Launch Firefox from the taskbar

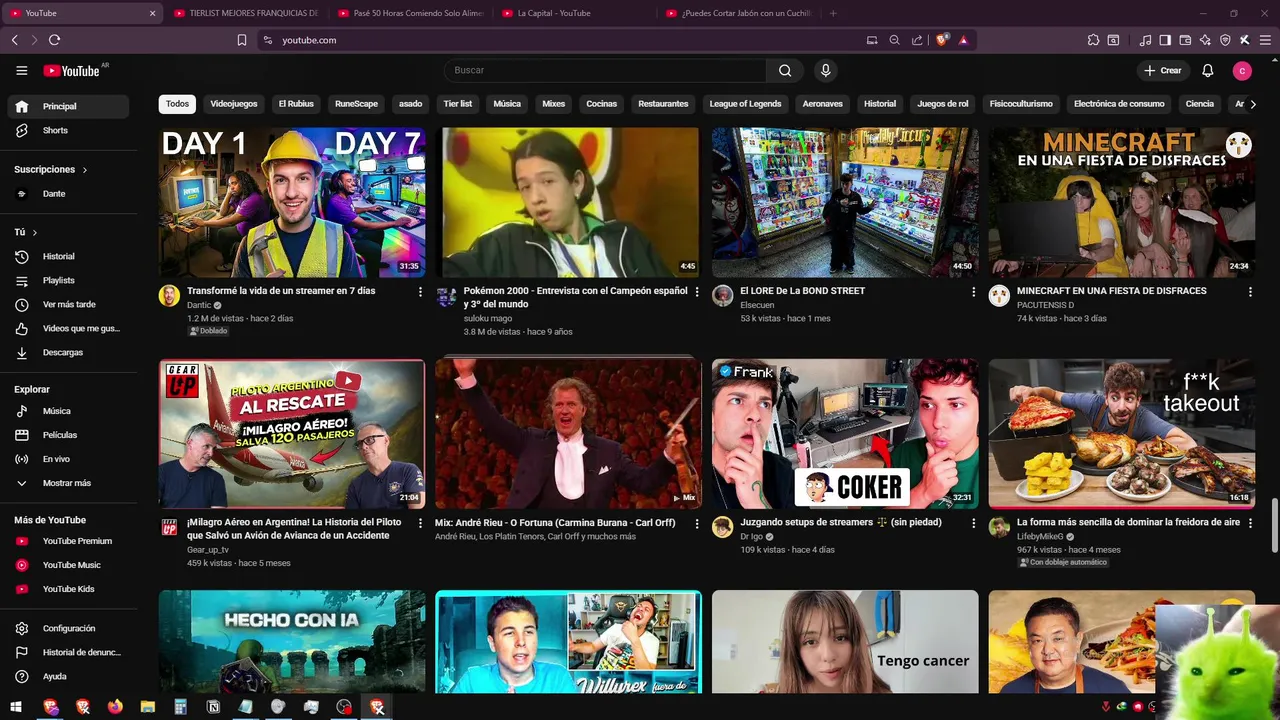coord(115,707)
